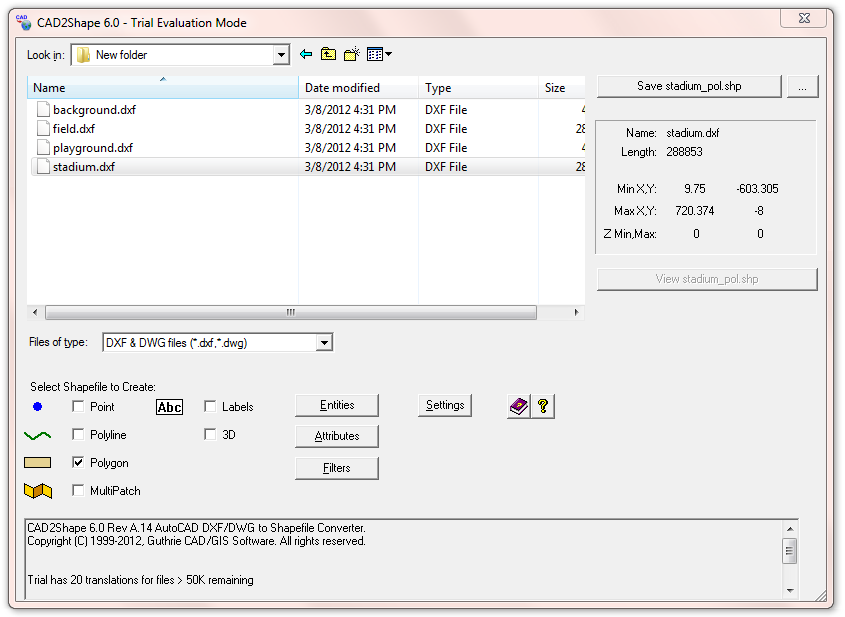Viewport: 845px width, 617px height.
Task: Click the background.dxf file icon
Action: 43,109
